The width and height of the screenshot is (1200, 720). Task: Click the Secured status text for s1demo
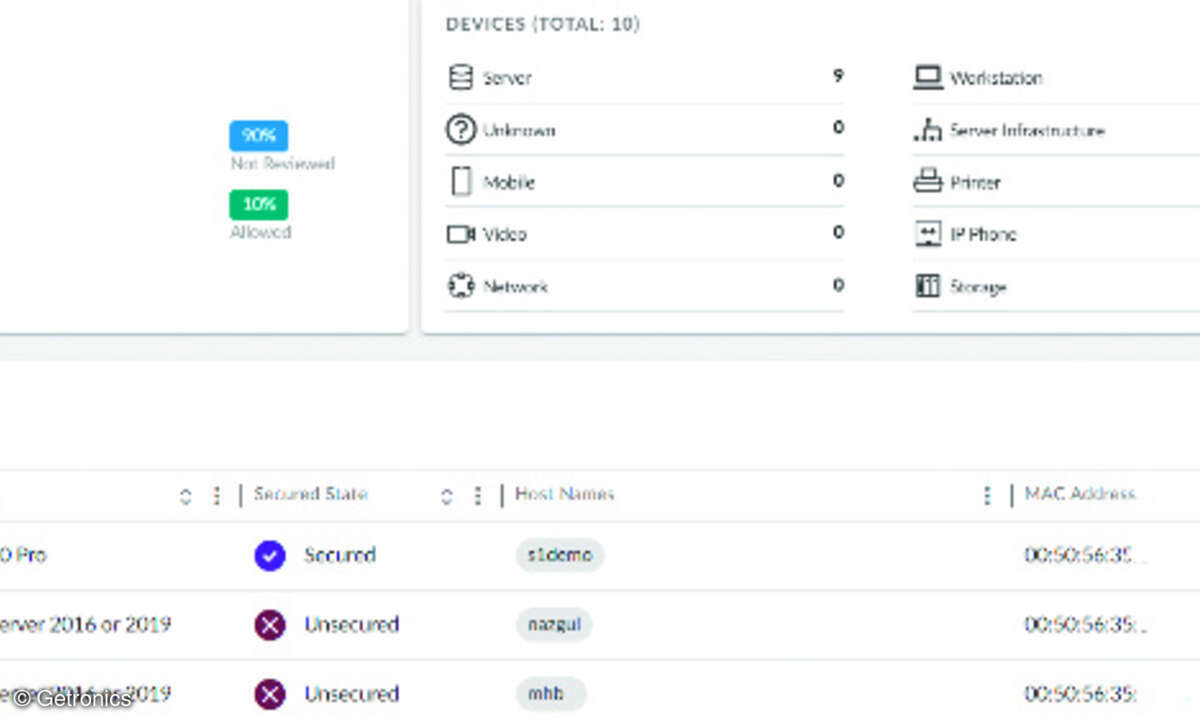[x=340, y=555]
